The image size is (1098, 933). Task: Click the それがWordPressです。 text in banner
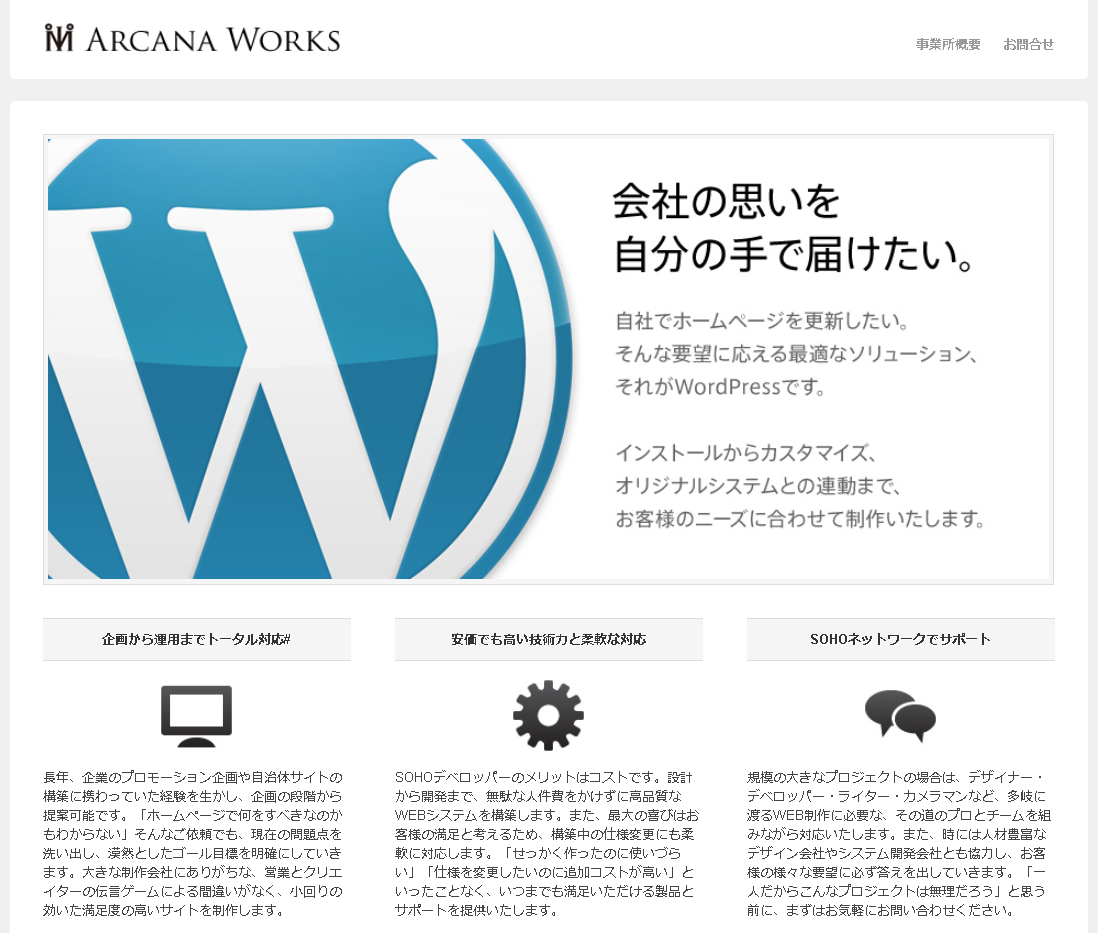[x=720, y=387]
